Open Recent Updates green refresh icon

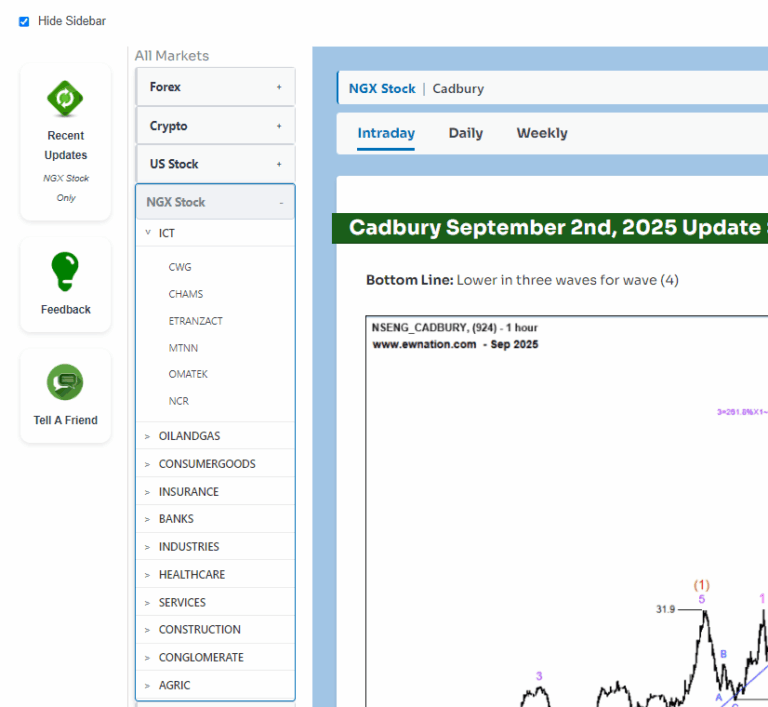click(65, 98)
